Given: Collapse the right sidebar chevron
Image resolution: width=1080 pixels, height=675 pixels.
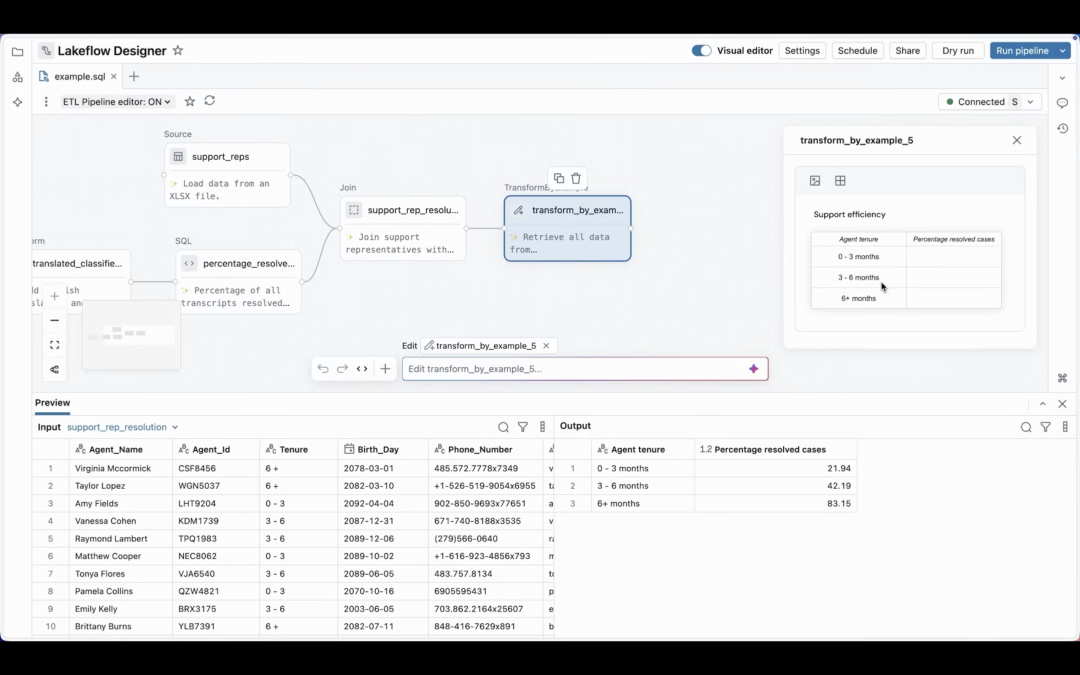Looking at the screenshot, I should (x=1062, y=78).
